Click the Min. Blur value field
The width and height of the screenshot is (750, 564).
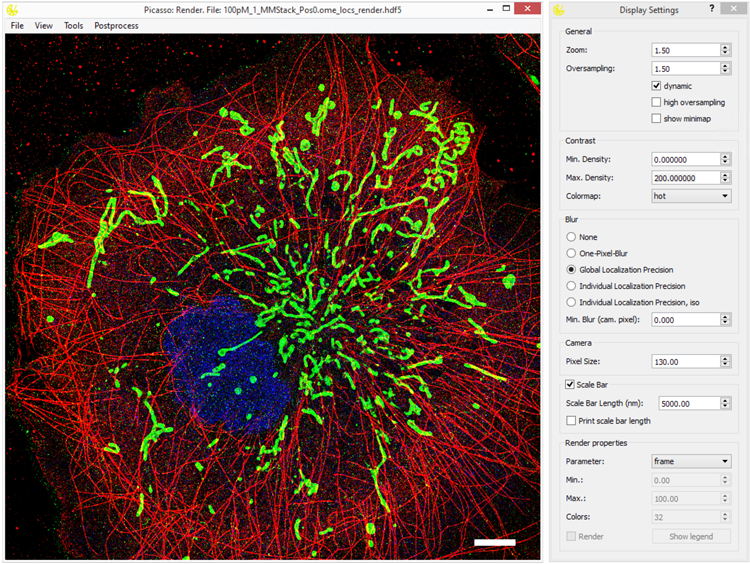tap(686, 320)
